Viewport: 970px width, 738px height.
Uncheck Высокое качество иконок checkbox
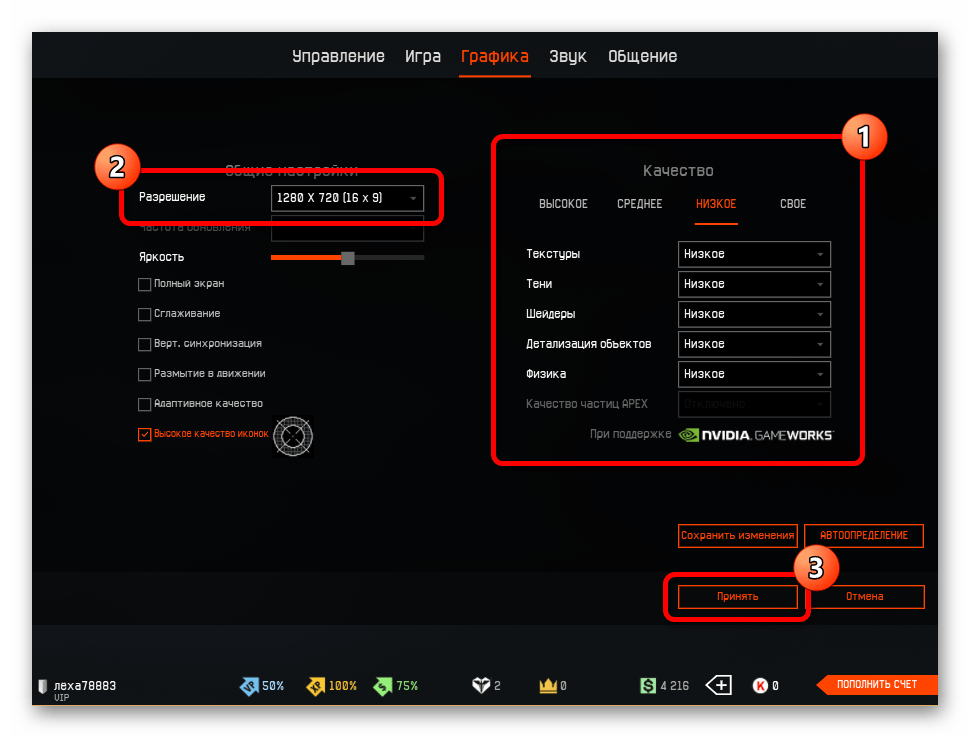coord(145,435)
